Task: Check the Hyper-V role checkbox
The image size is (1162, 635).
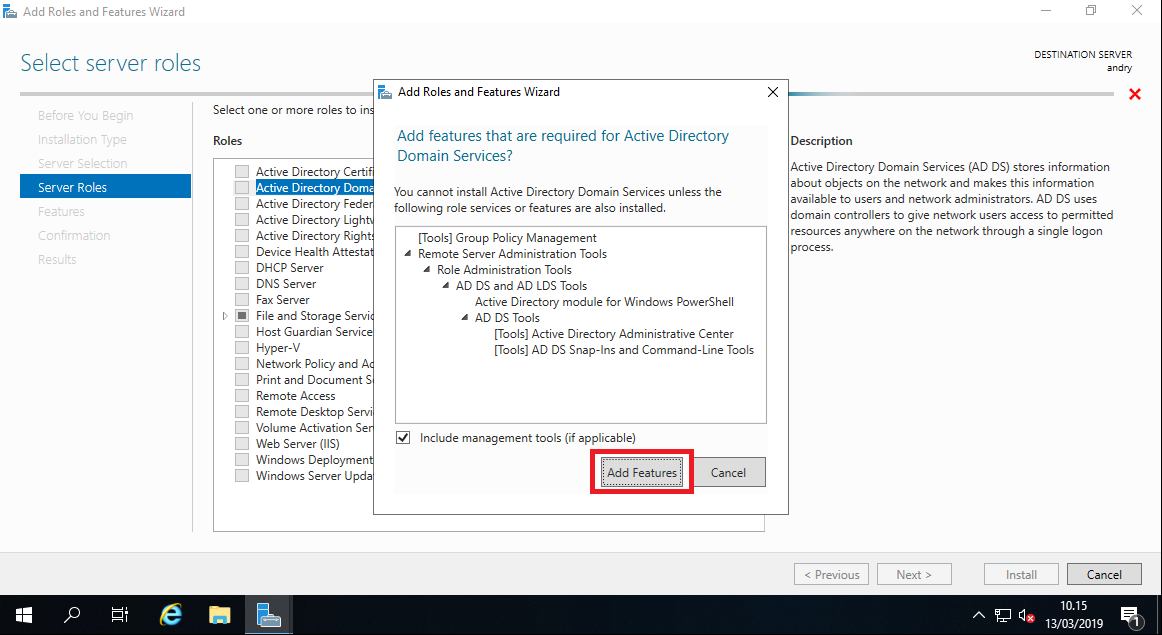Action: coord(242,348)
